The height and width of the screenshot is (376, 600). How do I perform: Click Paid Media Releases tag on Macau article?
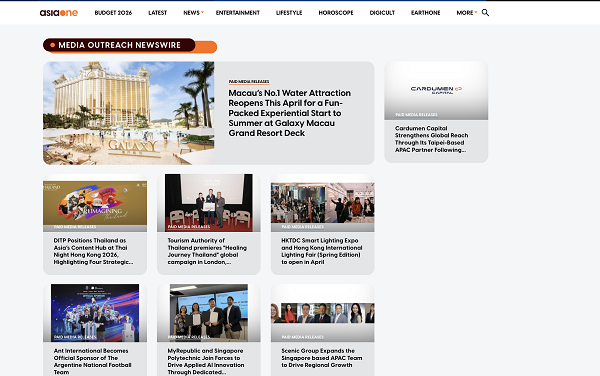pos(249,81)
